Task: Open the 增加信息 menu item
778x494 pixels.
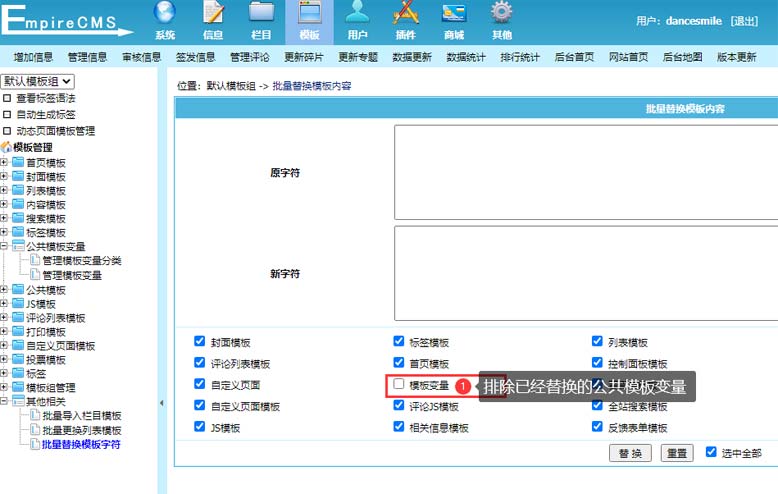Action: (x=33, y=57)
